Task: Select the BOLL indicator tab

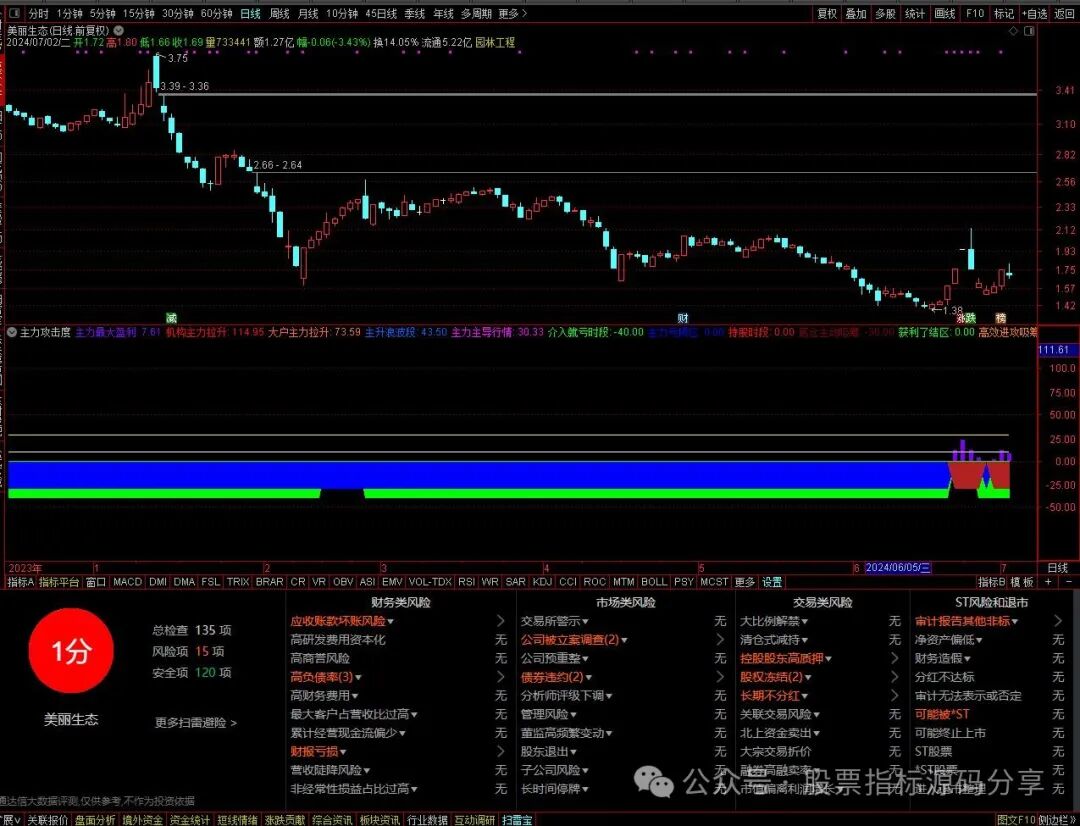Action: pyautogui.click(x=653, y=582)
